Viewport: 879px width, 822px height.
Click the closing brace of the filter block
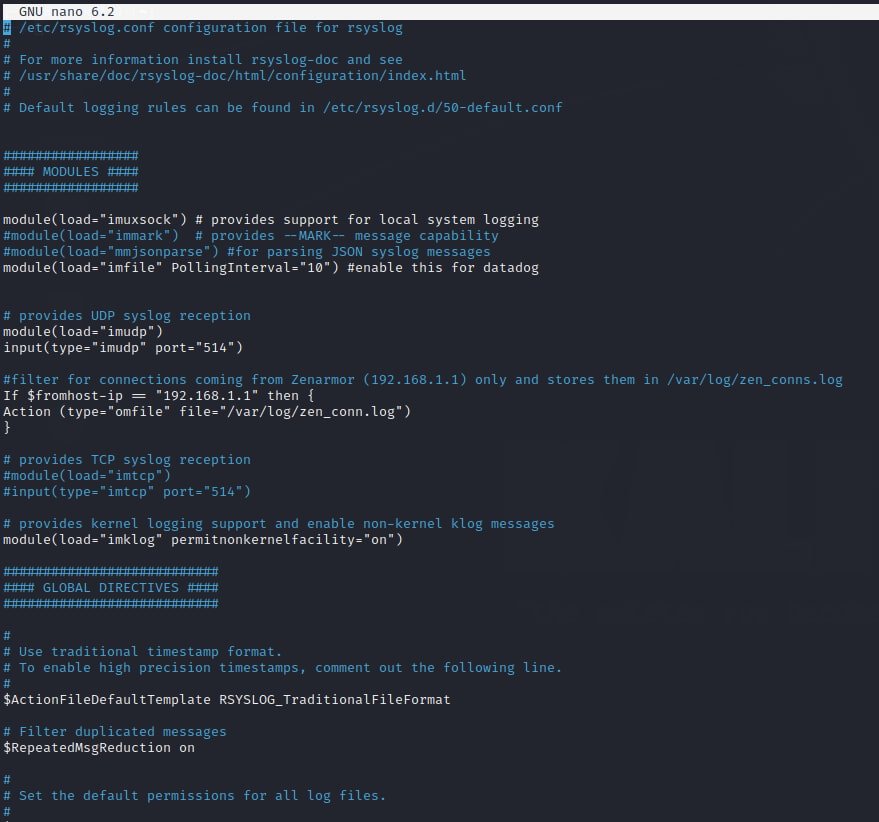[x=7, y=427]
